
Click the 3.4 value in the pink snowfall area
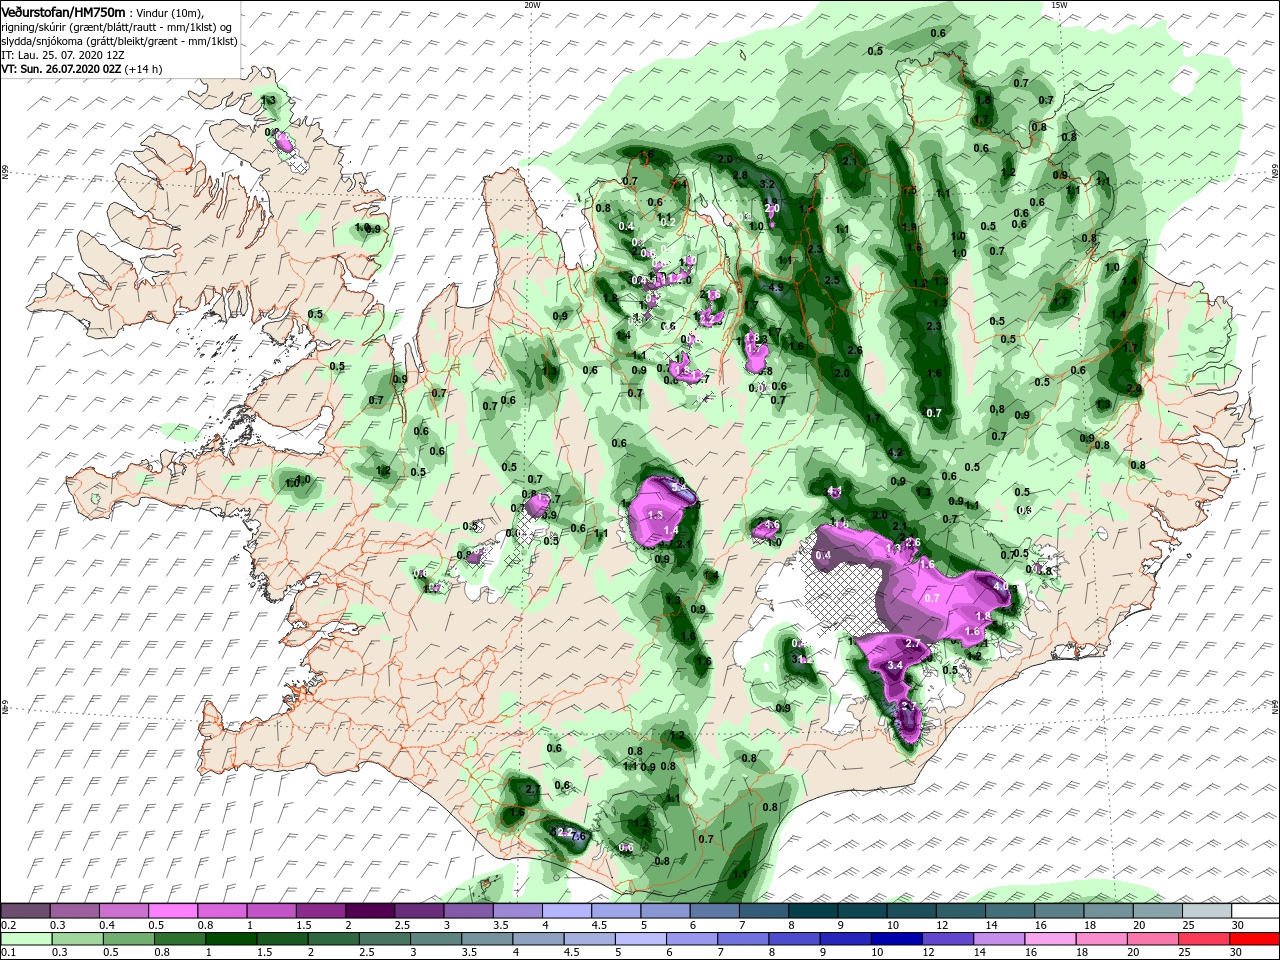coord(895,665)
